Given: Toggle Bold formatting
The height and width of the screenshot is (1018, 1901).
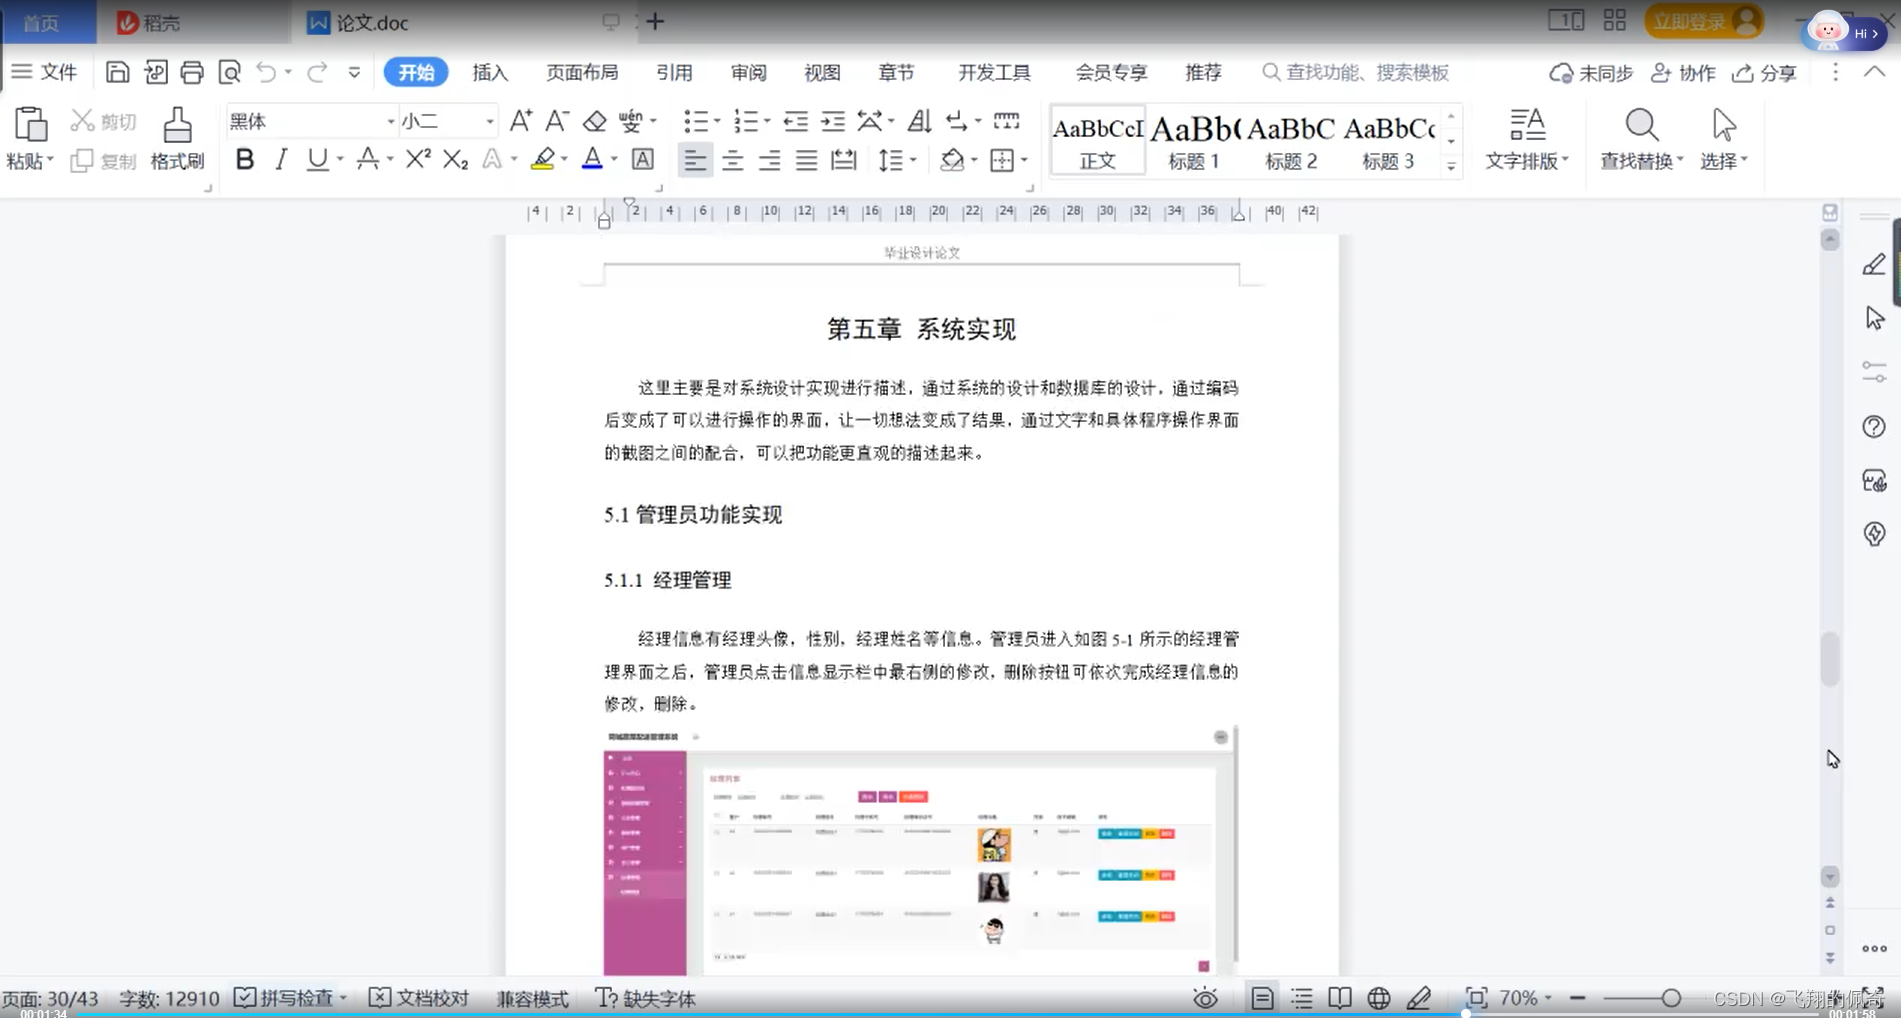Looking at the screenshot, I should [x=244, y=159].
